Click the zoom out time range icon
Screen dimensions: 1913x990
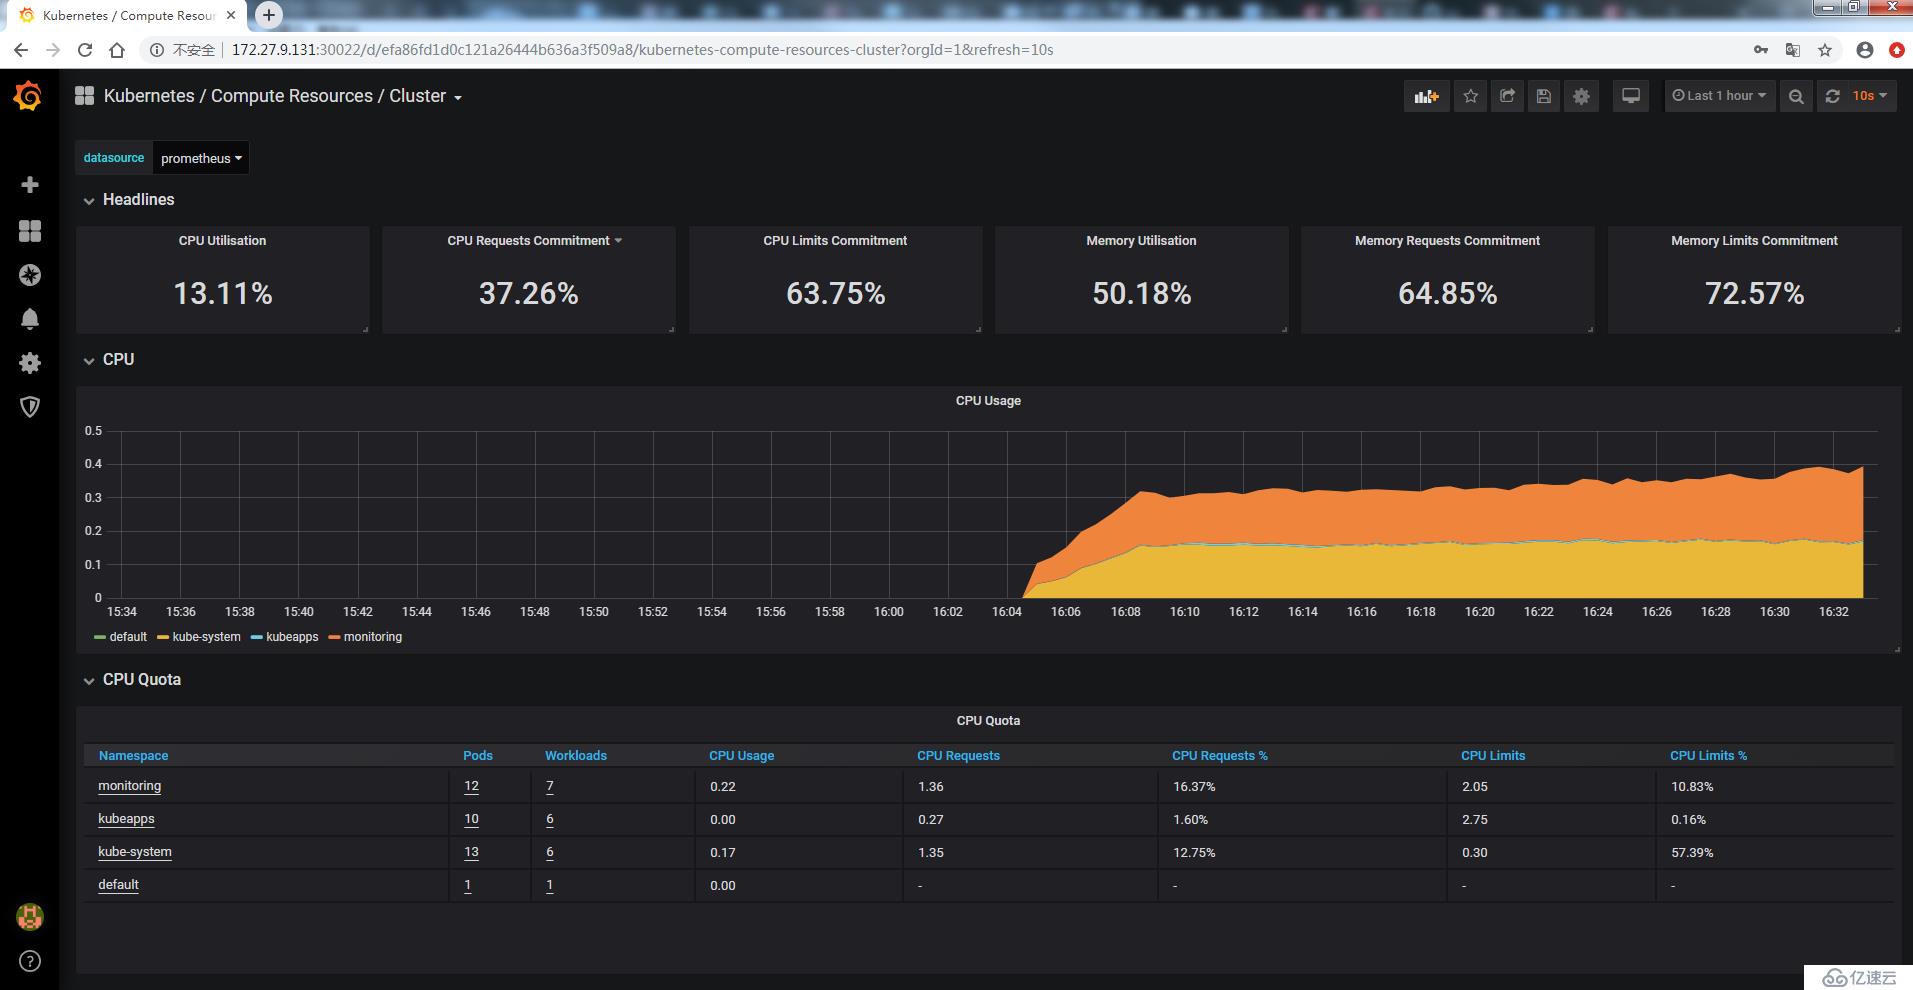click(x=1796, y=96)
